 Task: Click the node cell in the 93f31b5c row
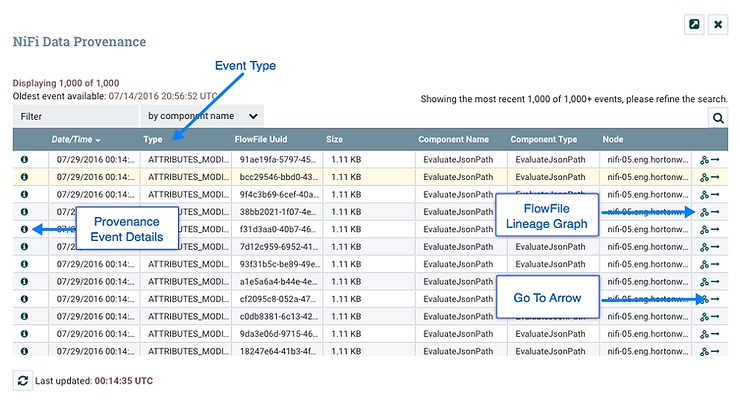click(x=648, y=264)
